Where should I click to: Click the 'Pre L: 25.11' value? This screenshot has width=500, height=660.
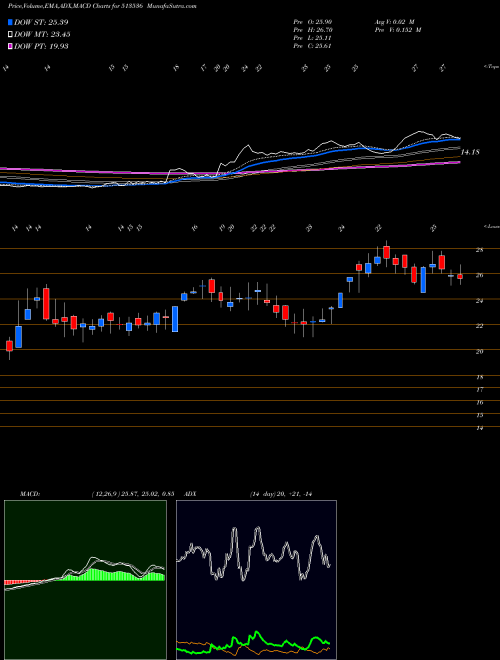click(x=312, y=38)
